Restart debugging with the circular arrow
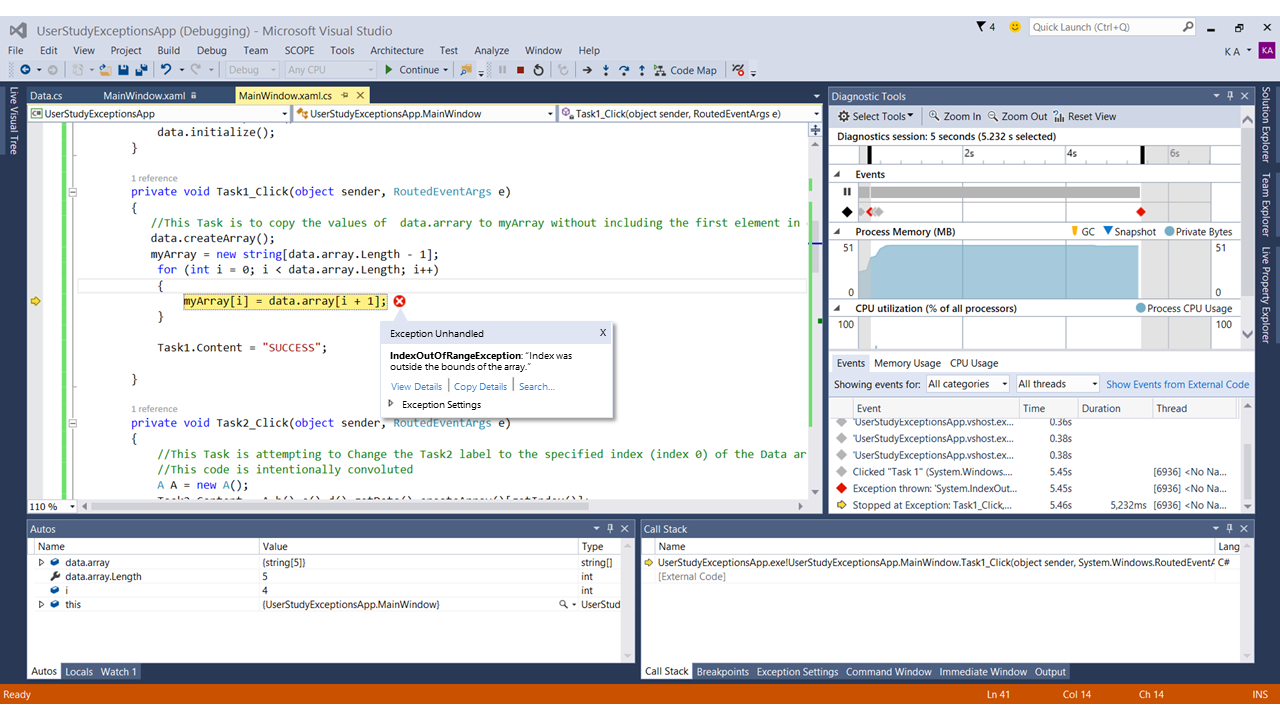The width and height of the screenshot is (1280, 720). [x=538, y=70]
